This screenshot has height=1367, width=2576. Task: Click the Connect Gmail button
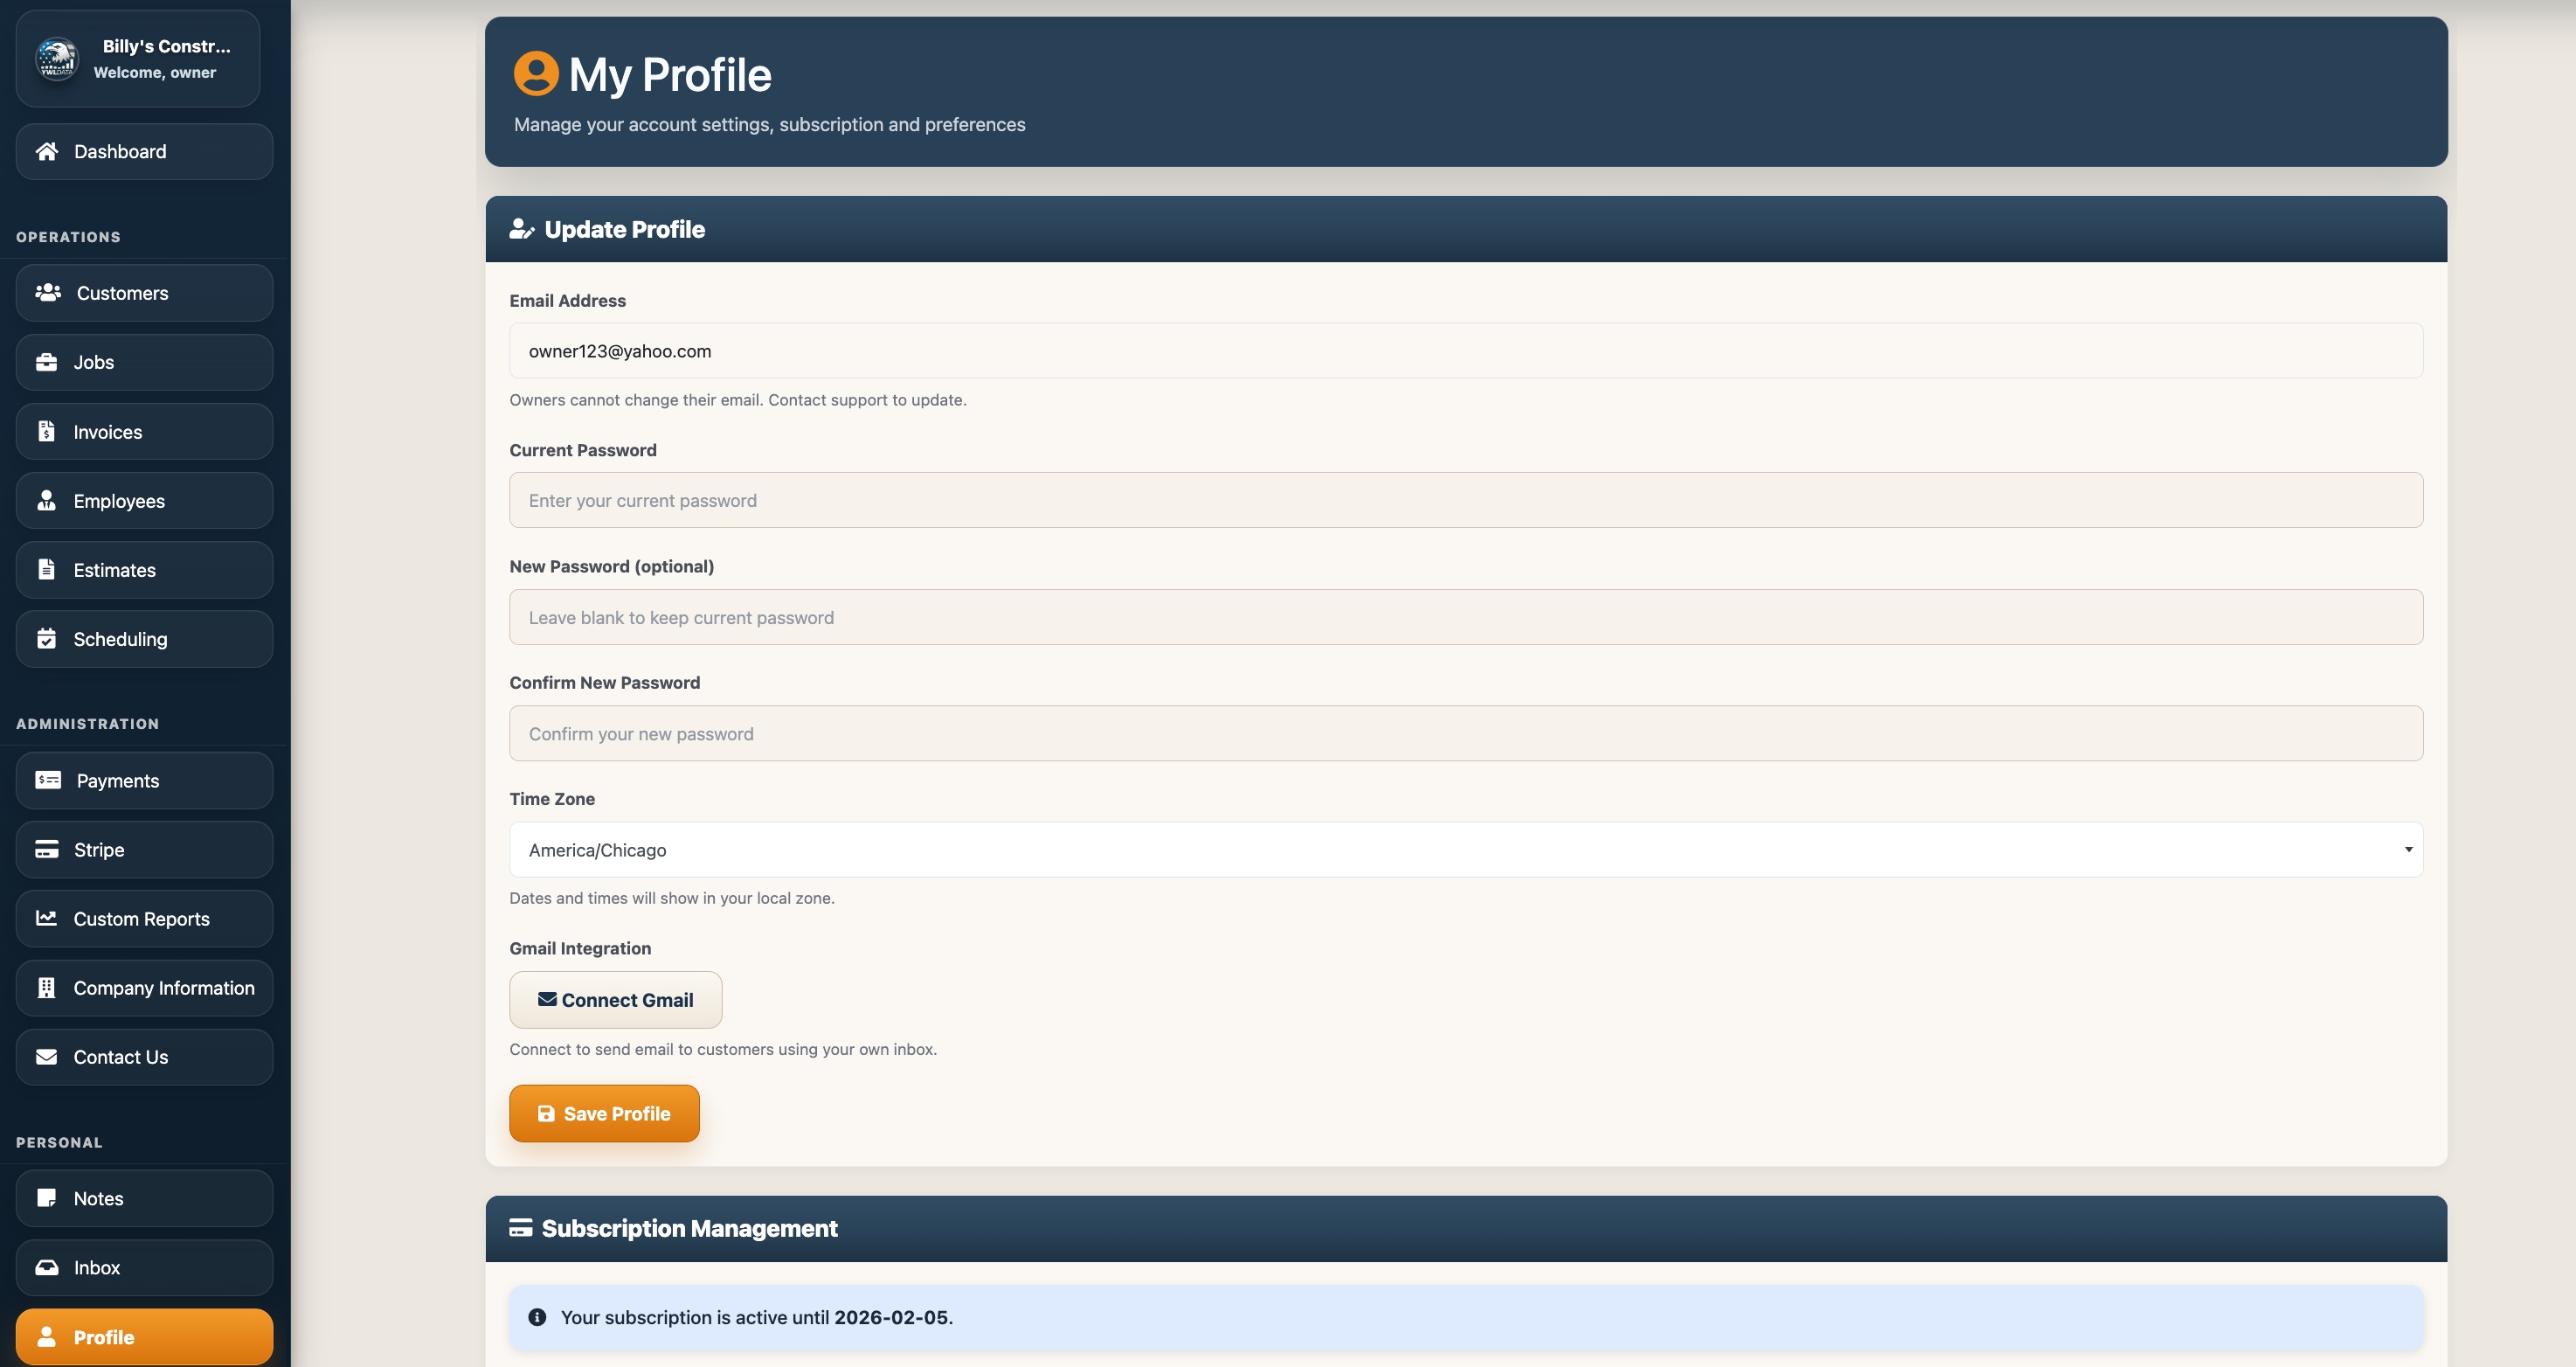click(615, 1000)
